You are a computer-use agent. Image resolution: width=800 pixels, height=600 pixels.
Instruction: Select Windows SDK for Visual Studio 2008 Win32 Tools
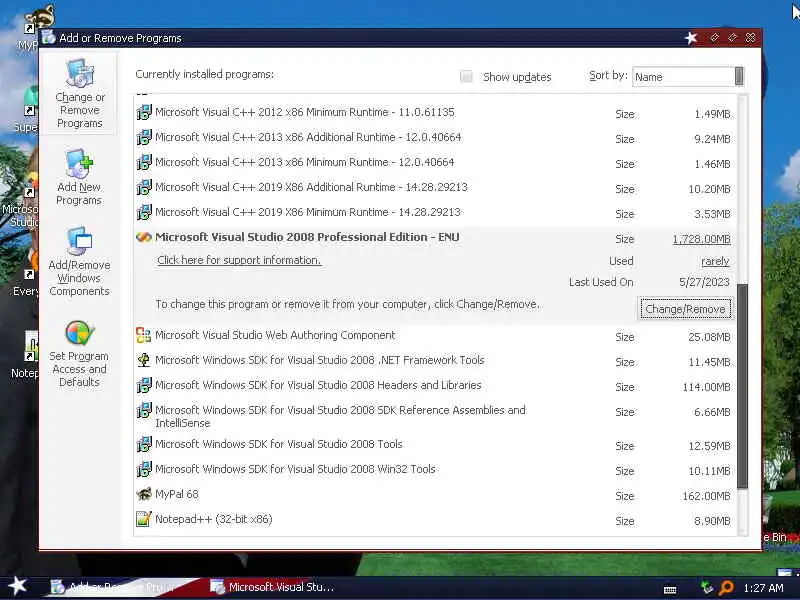(435, 469)
